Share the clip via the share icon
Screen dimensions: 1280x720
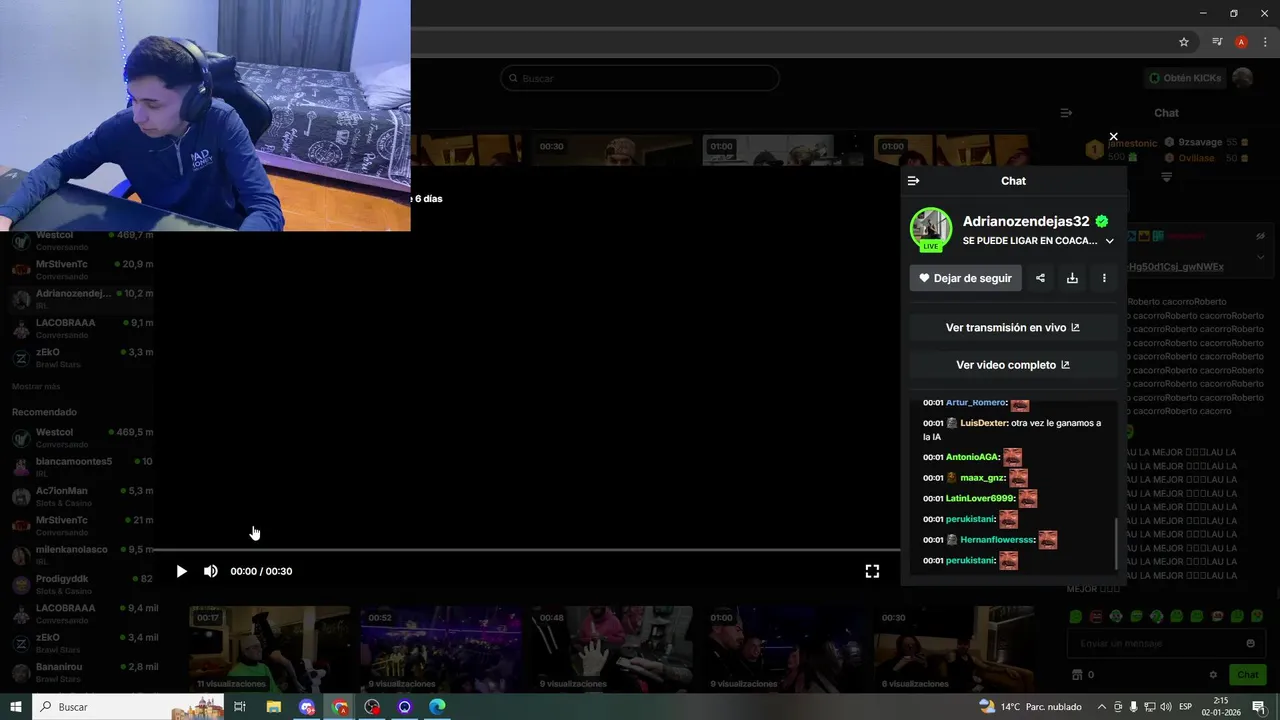pos(1040,278)
